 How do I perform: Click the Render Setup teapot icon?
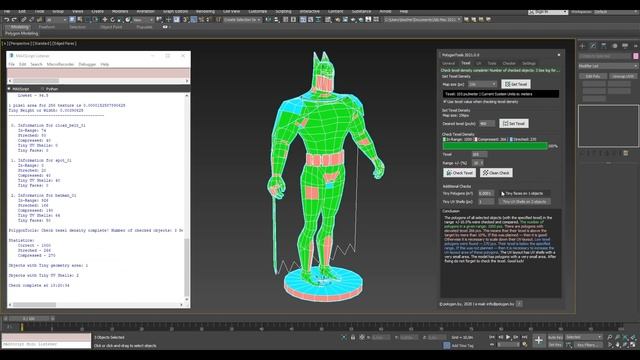click(338, 20)
